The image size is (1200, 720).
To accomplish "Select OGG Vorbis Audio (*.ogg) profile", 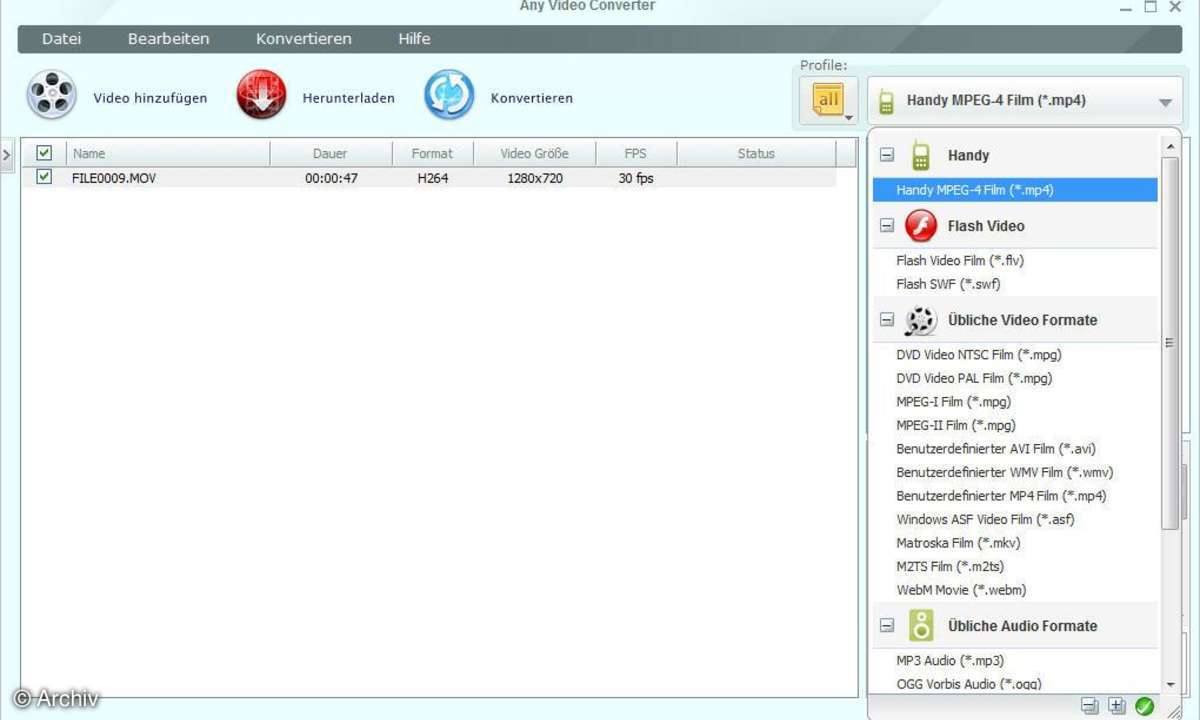I will (968, 684).
